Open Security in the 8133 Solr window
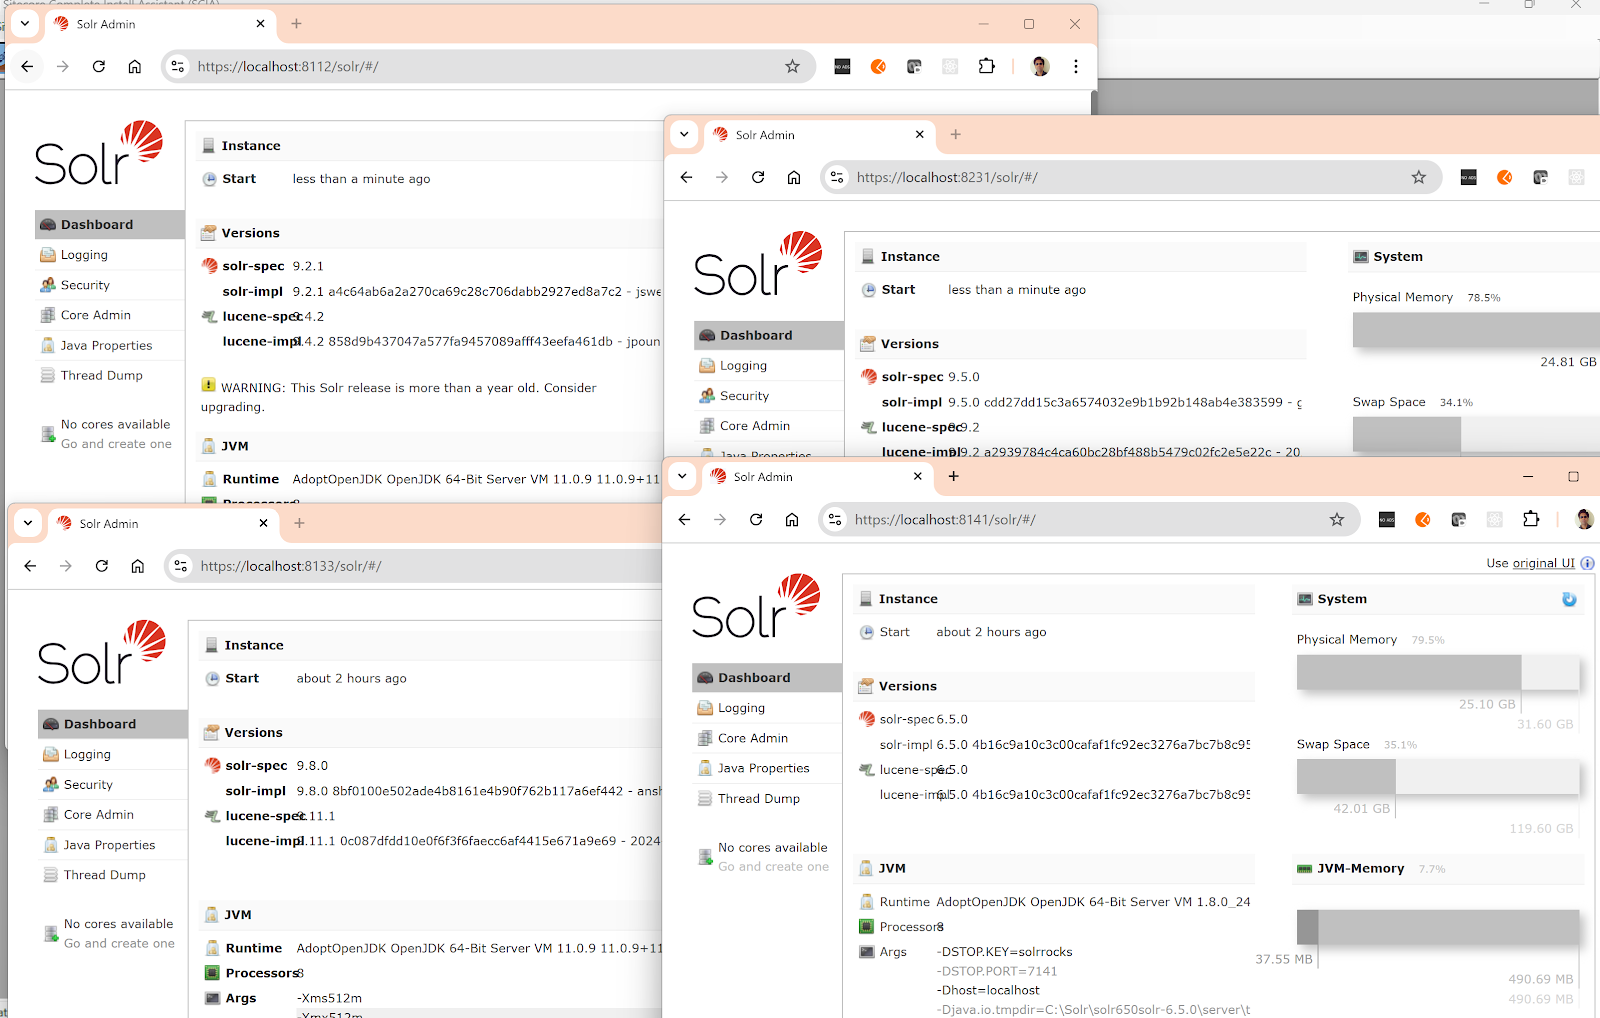The image size is (1600, 1018). click(113, 784)
